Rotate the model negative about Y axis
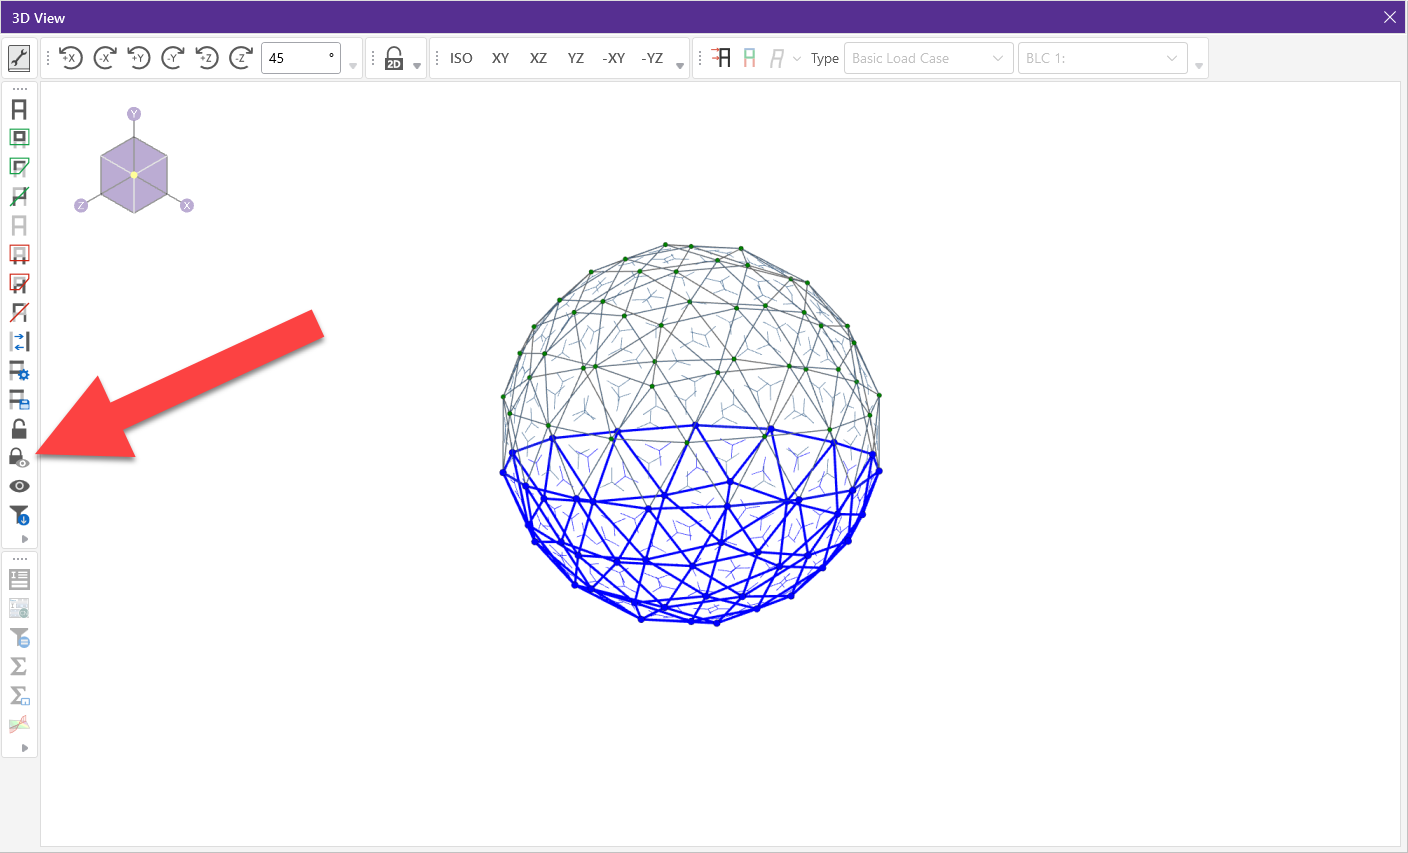 pyautogui.click(x=173, y=58)
